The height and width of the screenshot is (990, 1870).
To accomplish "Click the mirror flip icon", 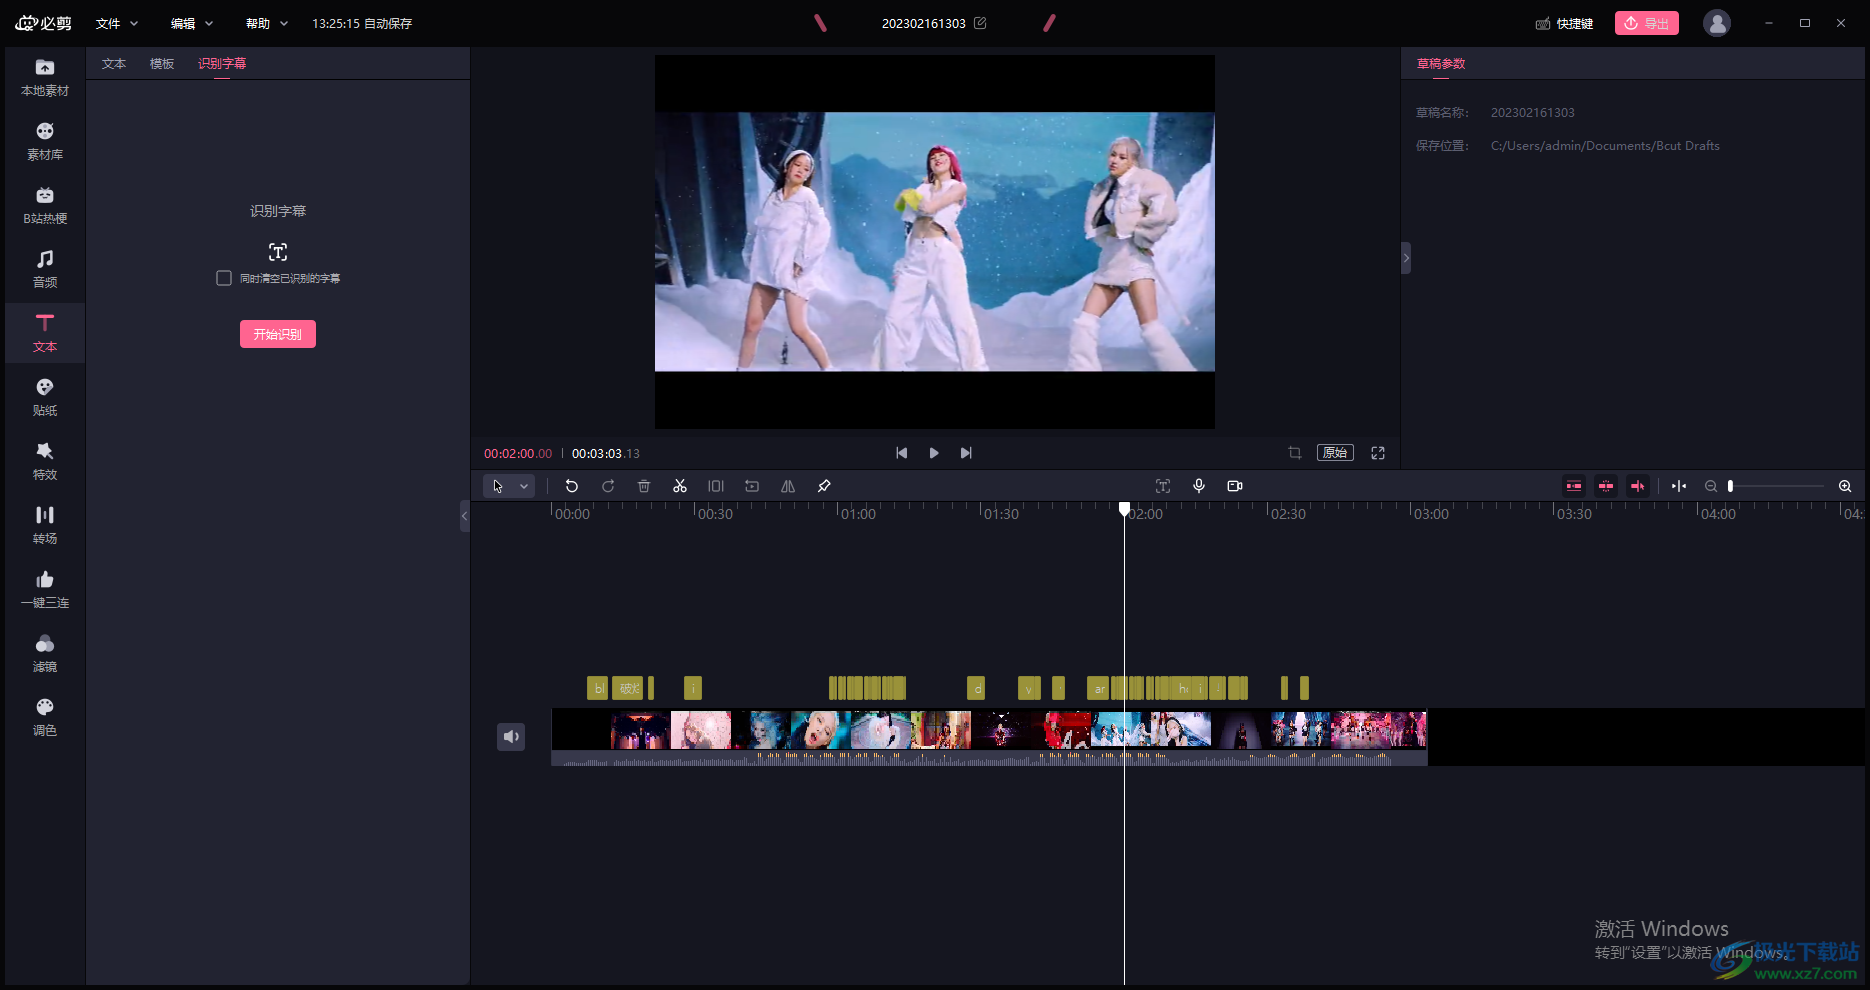I will [788, 486].
